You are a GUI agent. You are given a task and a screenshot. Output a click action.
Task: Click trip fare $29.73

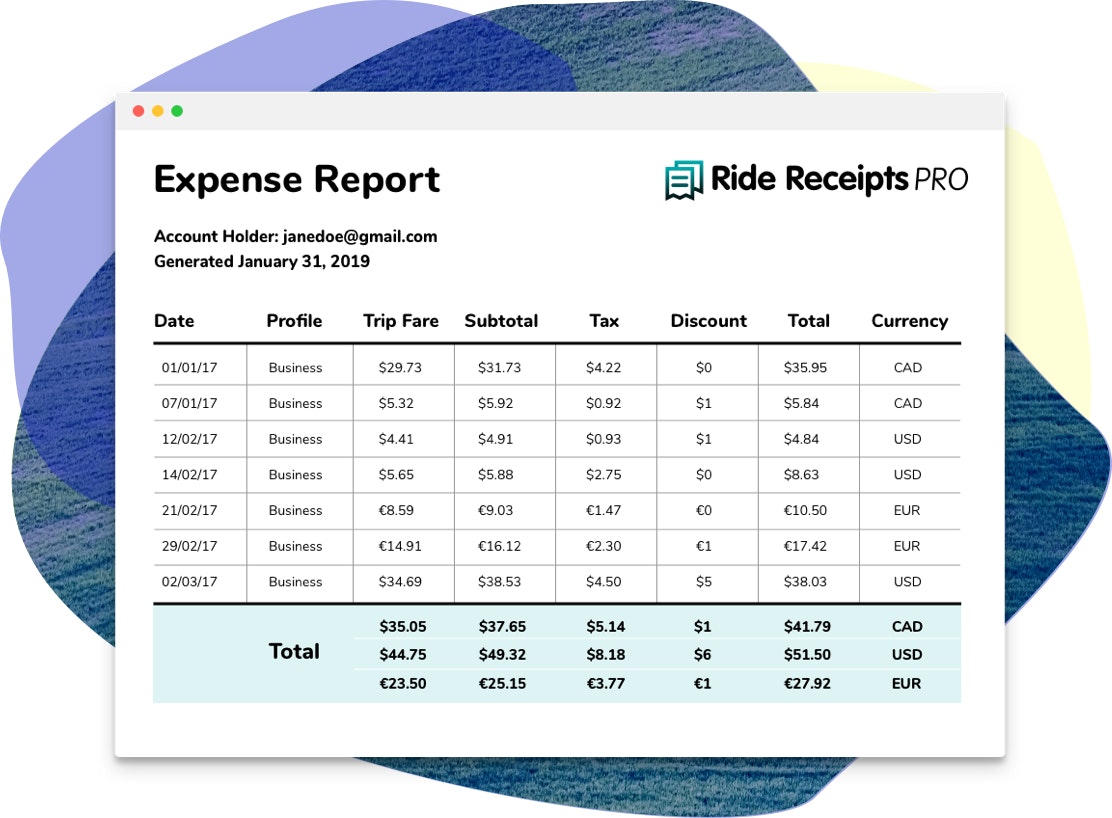(400, 367)
